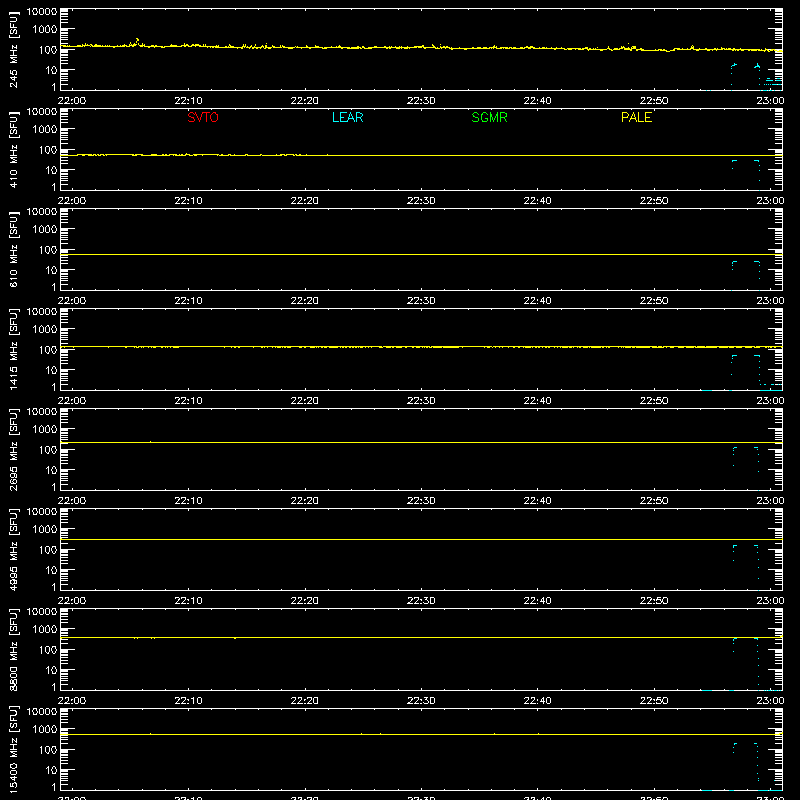Click 22:10 time label of 245 MHz plot
This screenshot has height=800, width=800.
click(x=188, y=101)
